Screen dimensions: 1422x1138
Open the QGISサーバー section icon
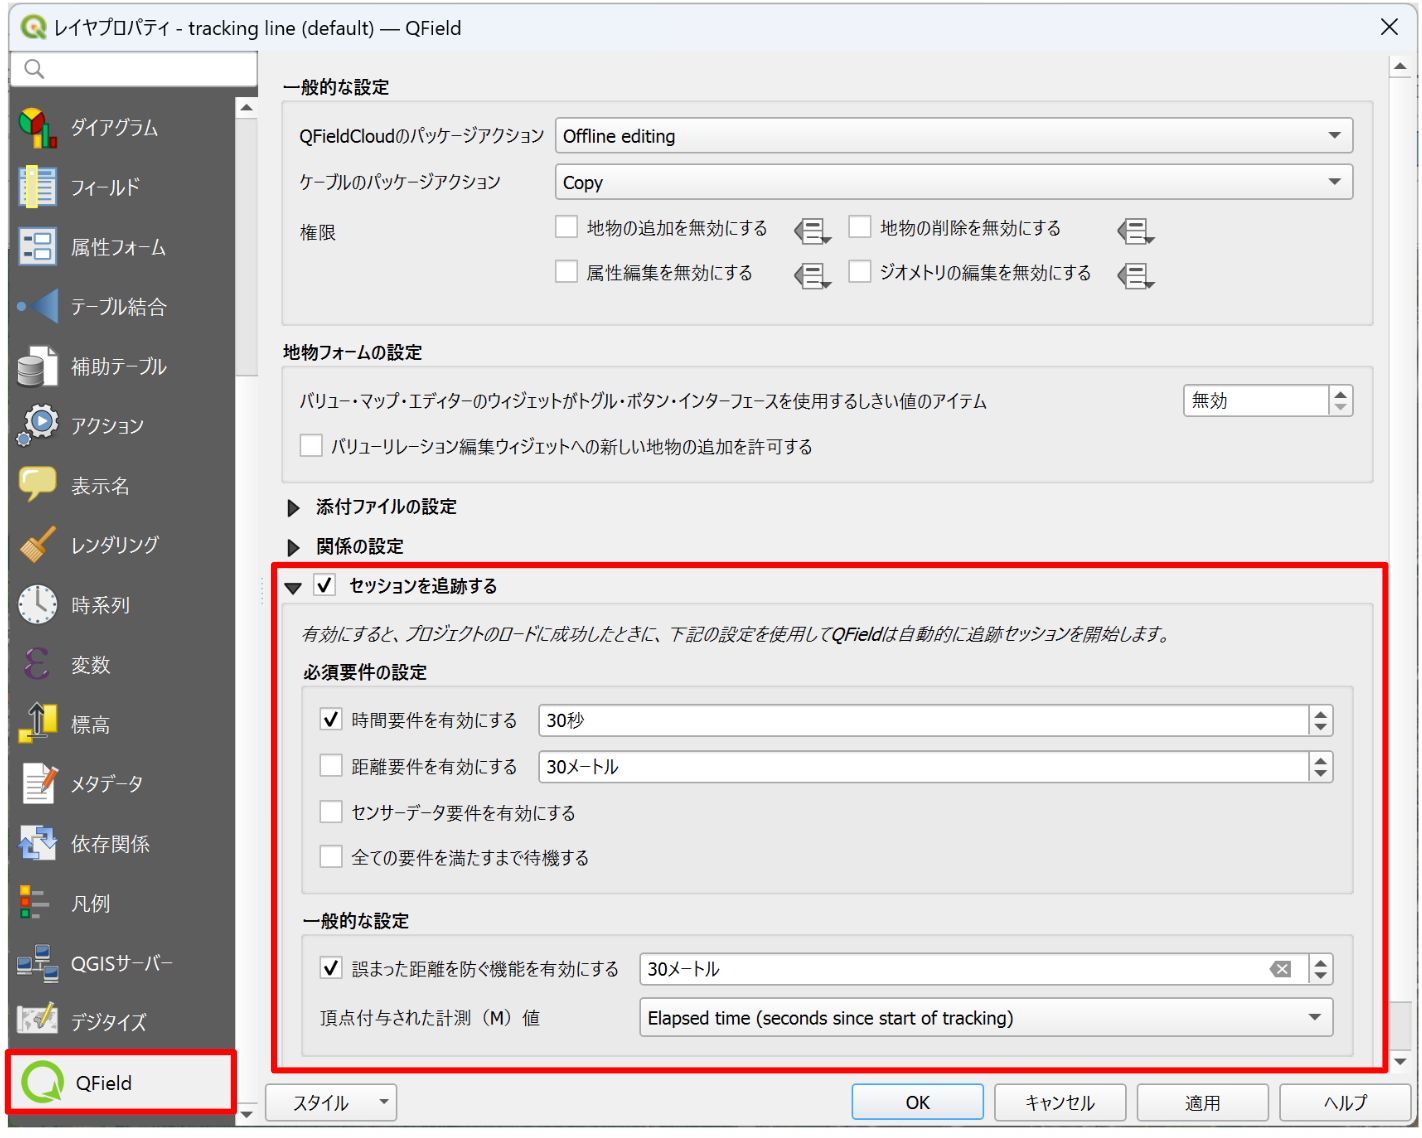coord(37,962)
